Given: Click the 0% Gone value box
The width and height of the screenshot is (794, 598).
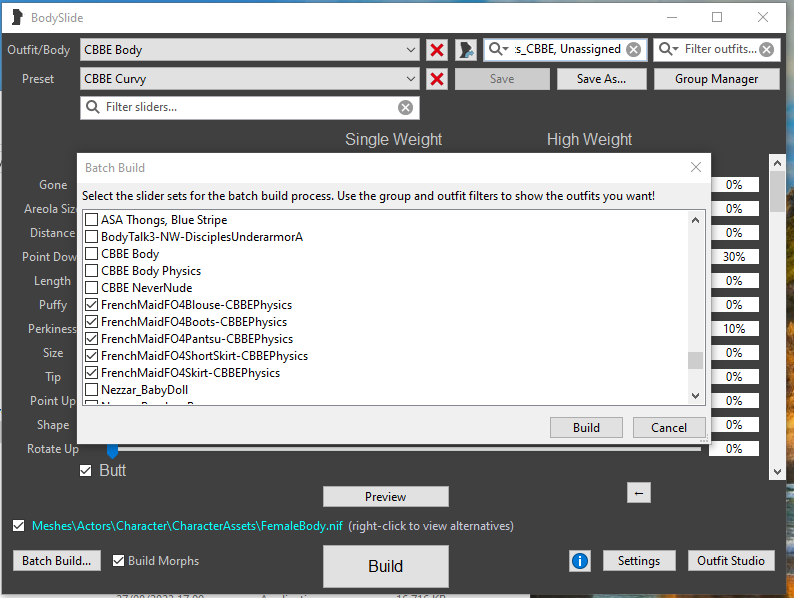Looking at the screenshot, I should click(734, 185).
